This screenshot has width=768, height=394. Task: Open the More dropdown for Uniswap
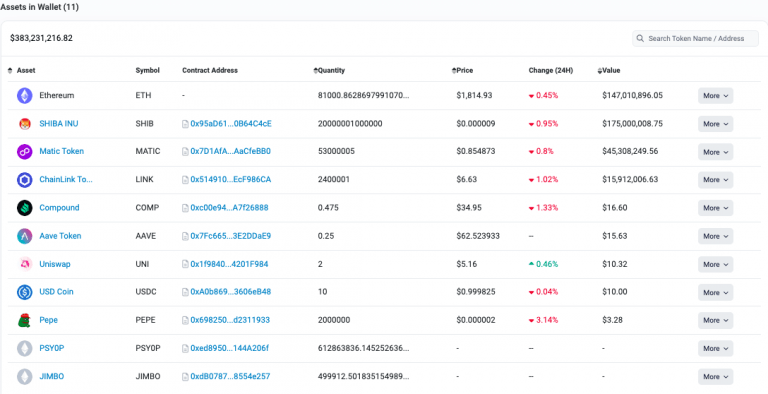point(715,265)
